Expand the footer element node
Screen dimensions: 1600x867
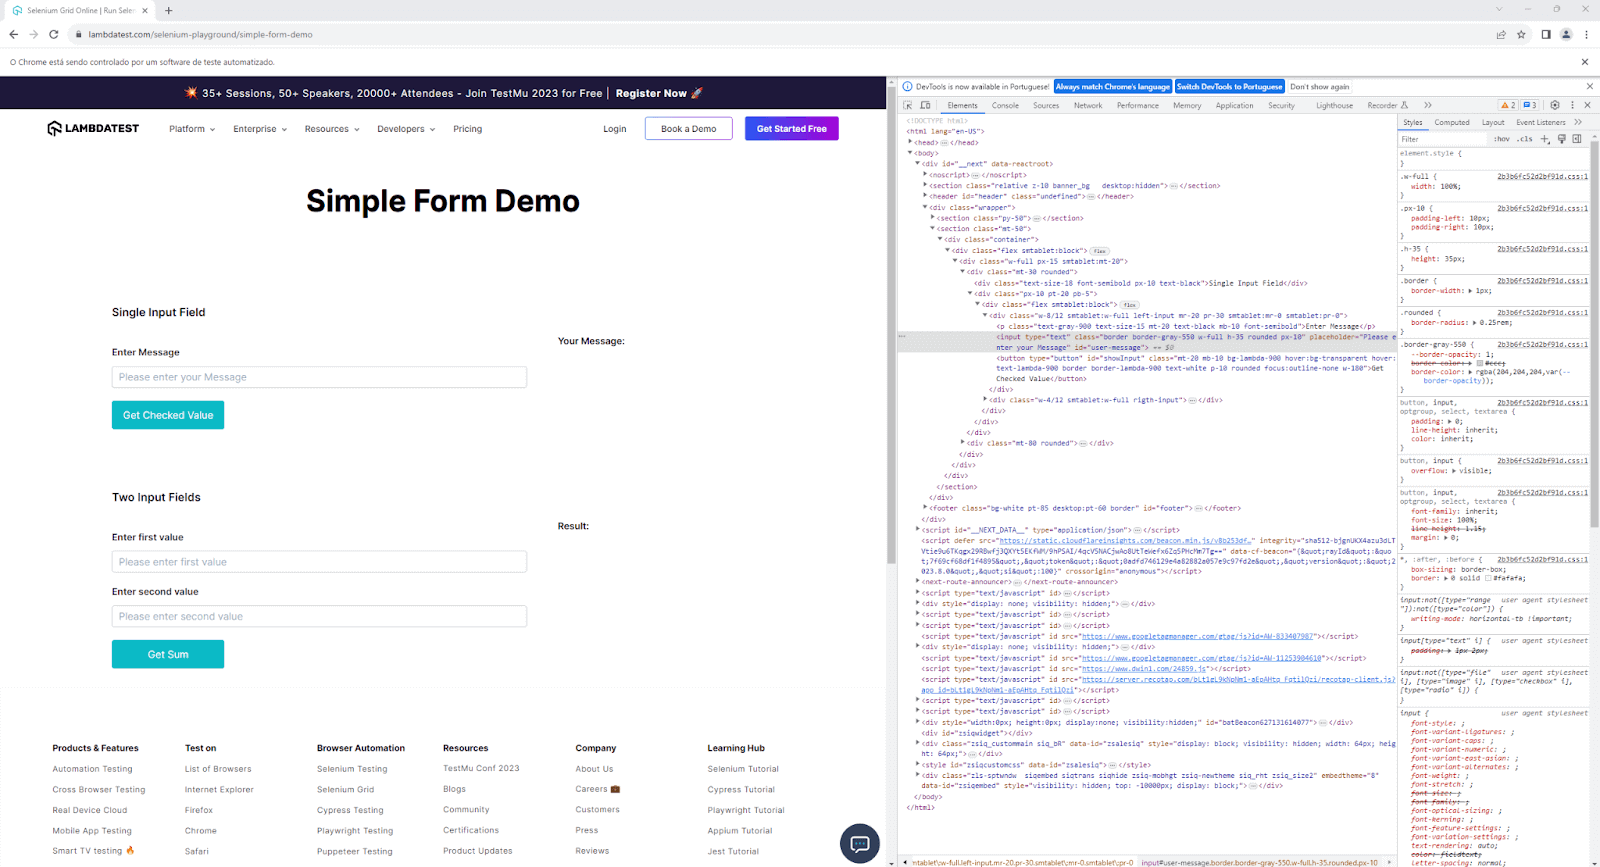click(925, 508)
